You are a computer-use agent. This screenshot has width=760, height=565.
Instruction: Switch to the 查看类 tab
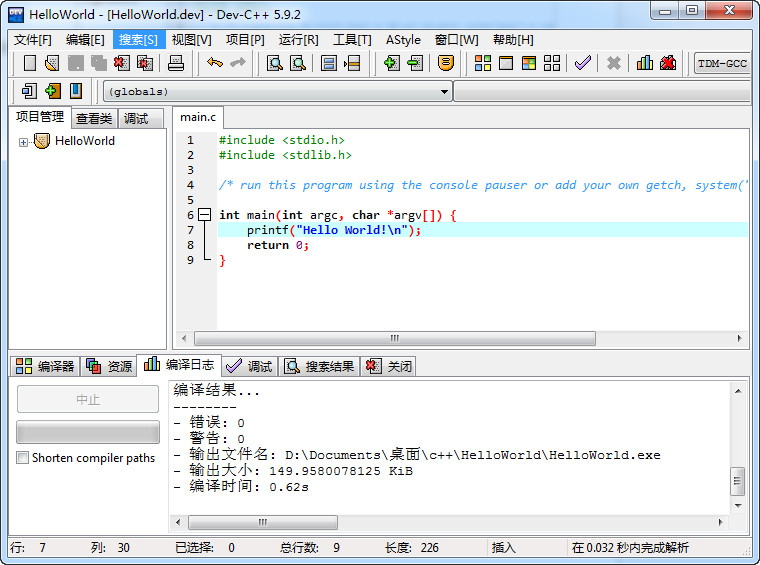point(94,118)
